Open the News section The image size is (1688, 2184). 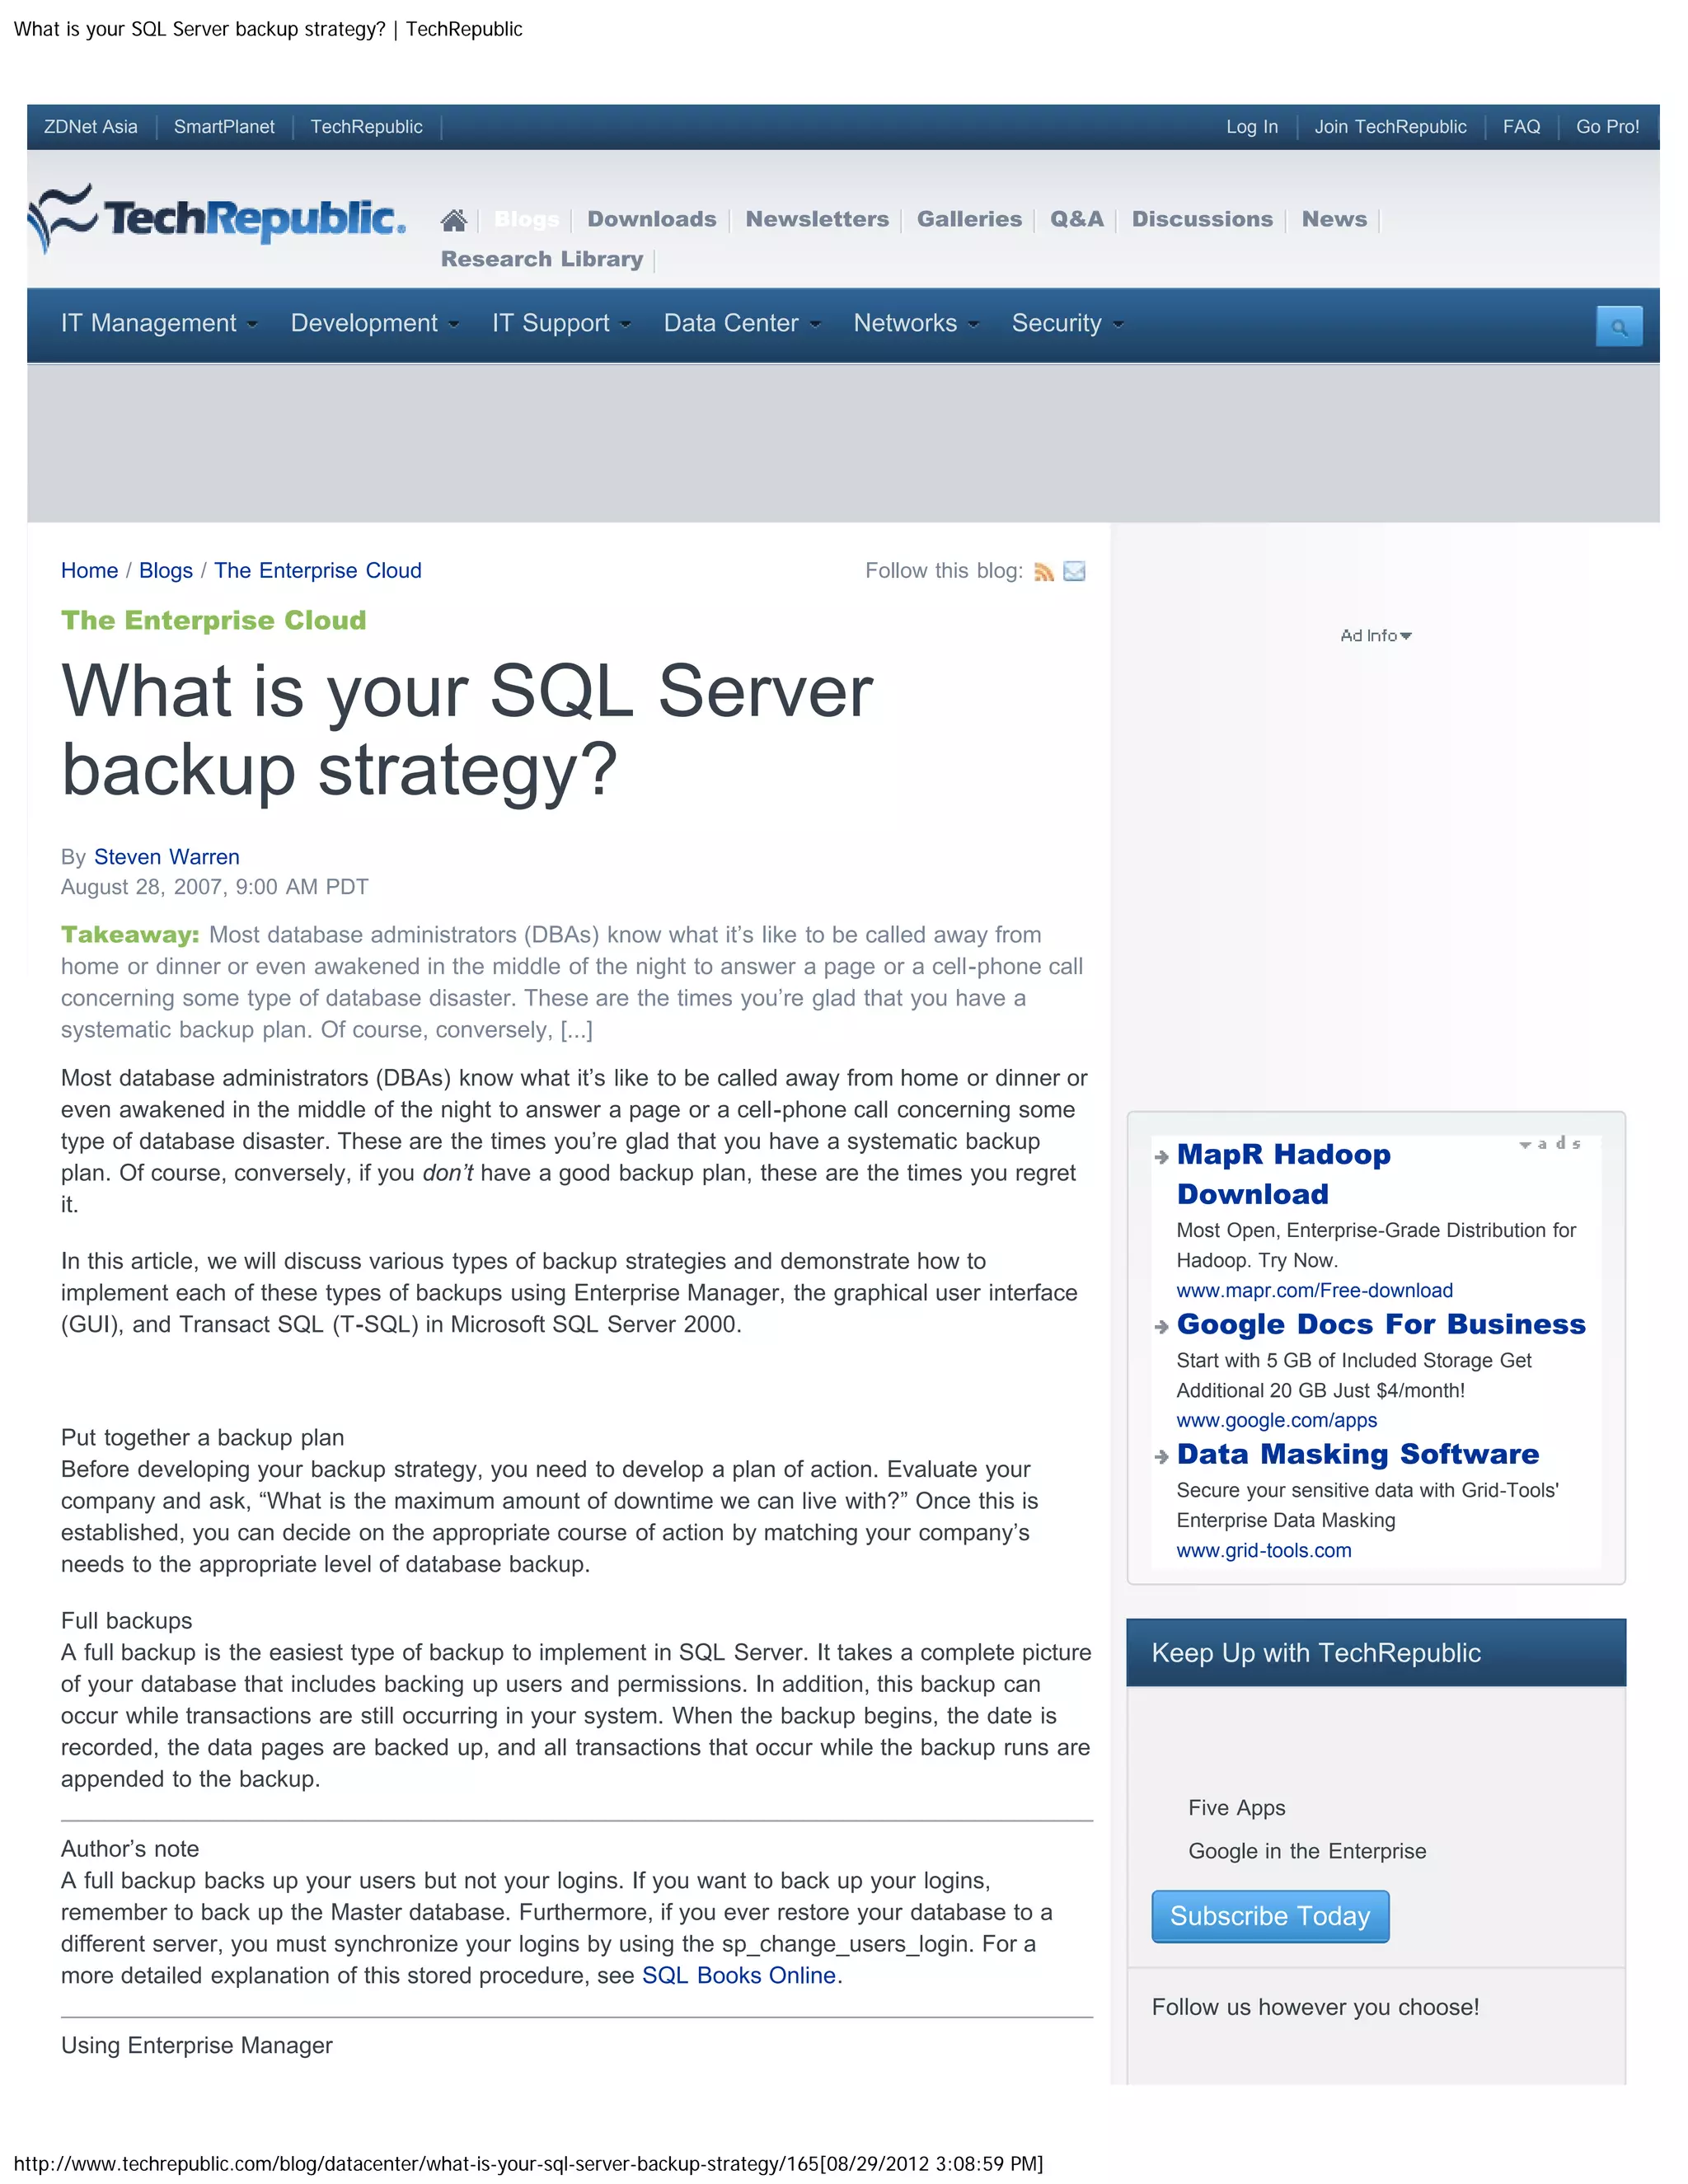point(1334,219)
